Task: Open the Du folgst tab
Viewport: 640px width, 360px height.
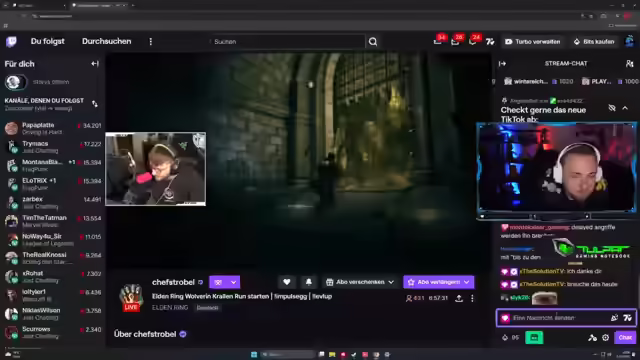Action: click(47, 42)
